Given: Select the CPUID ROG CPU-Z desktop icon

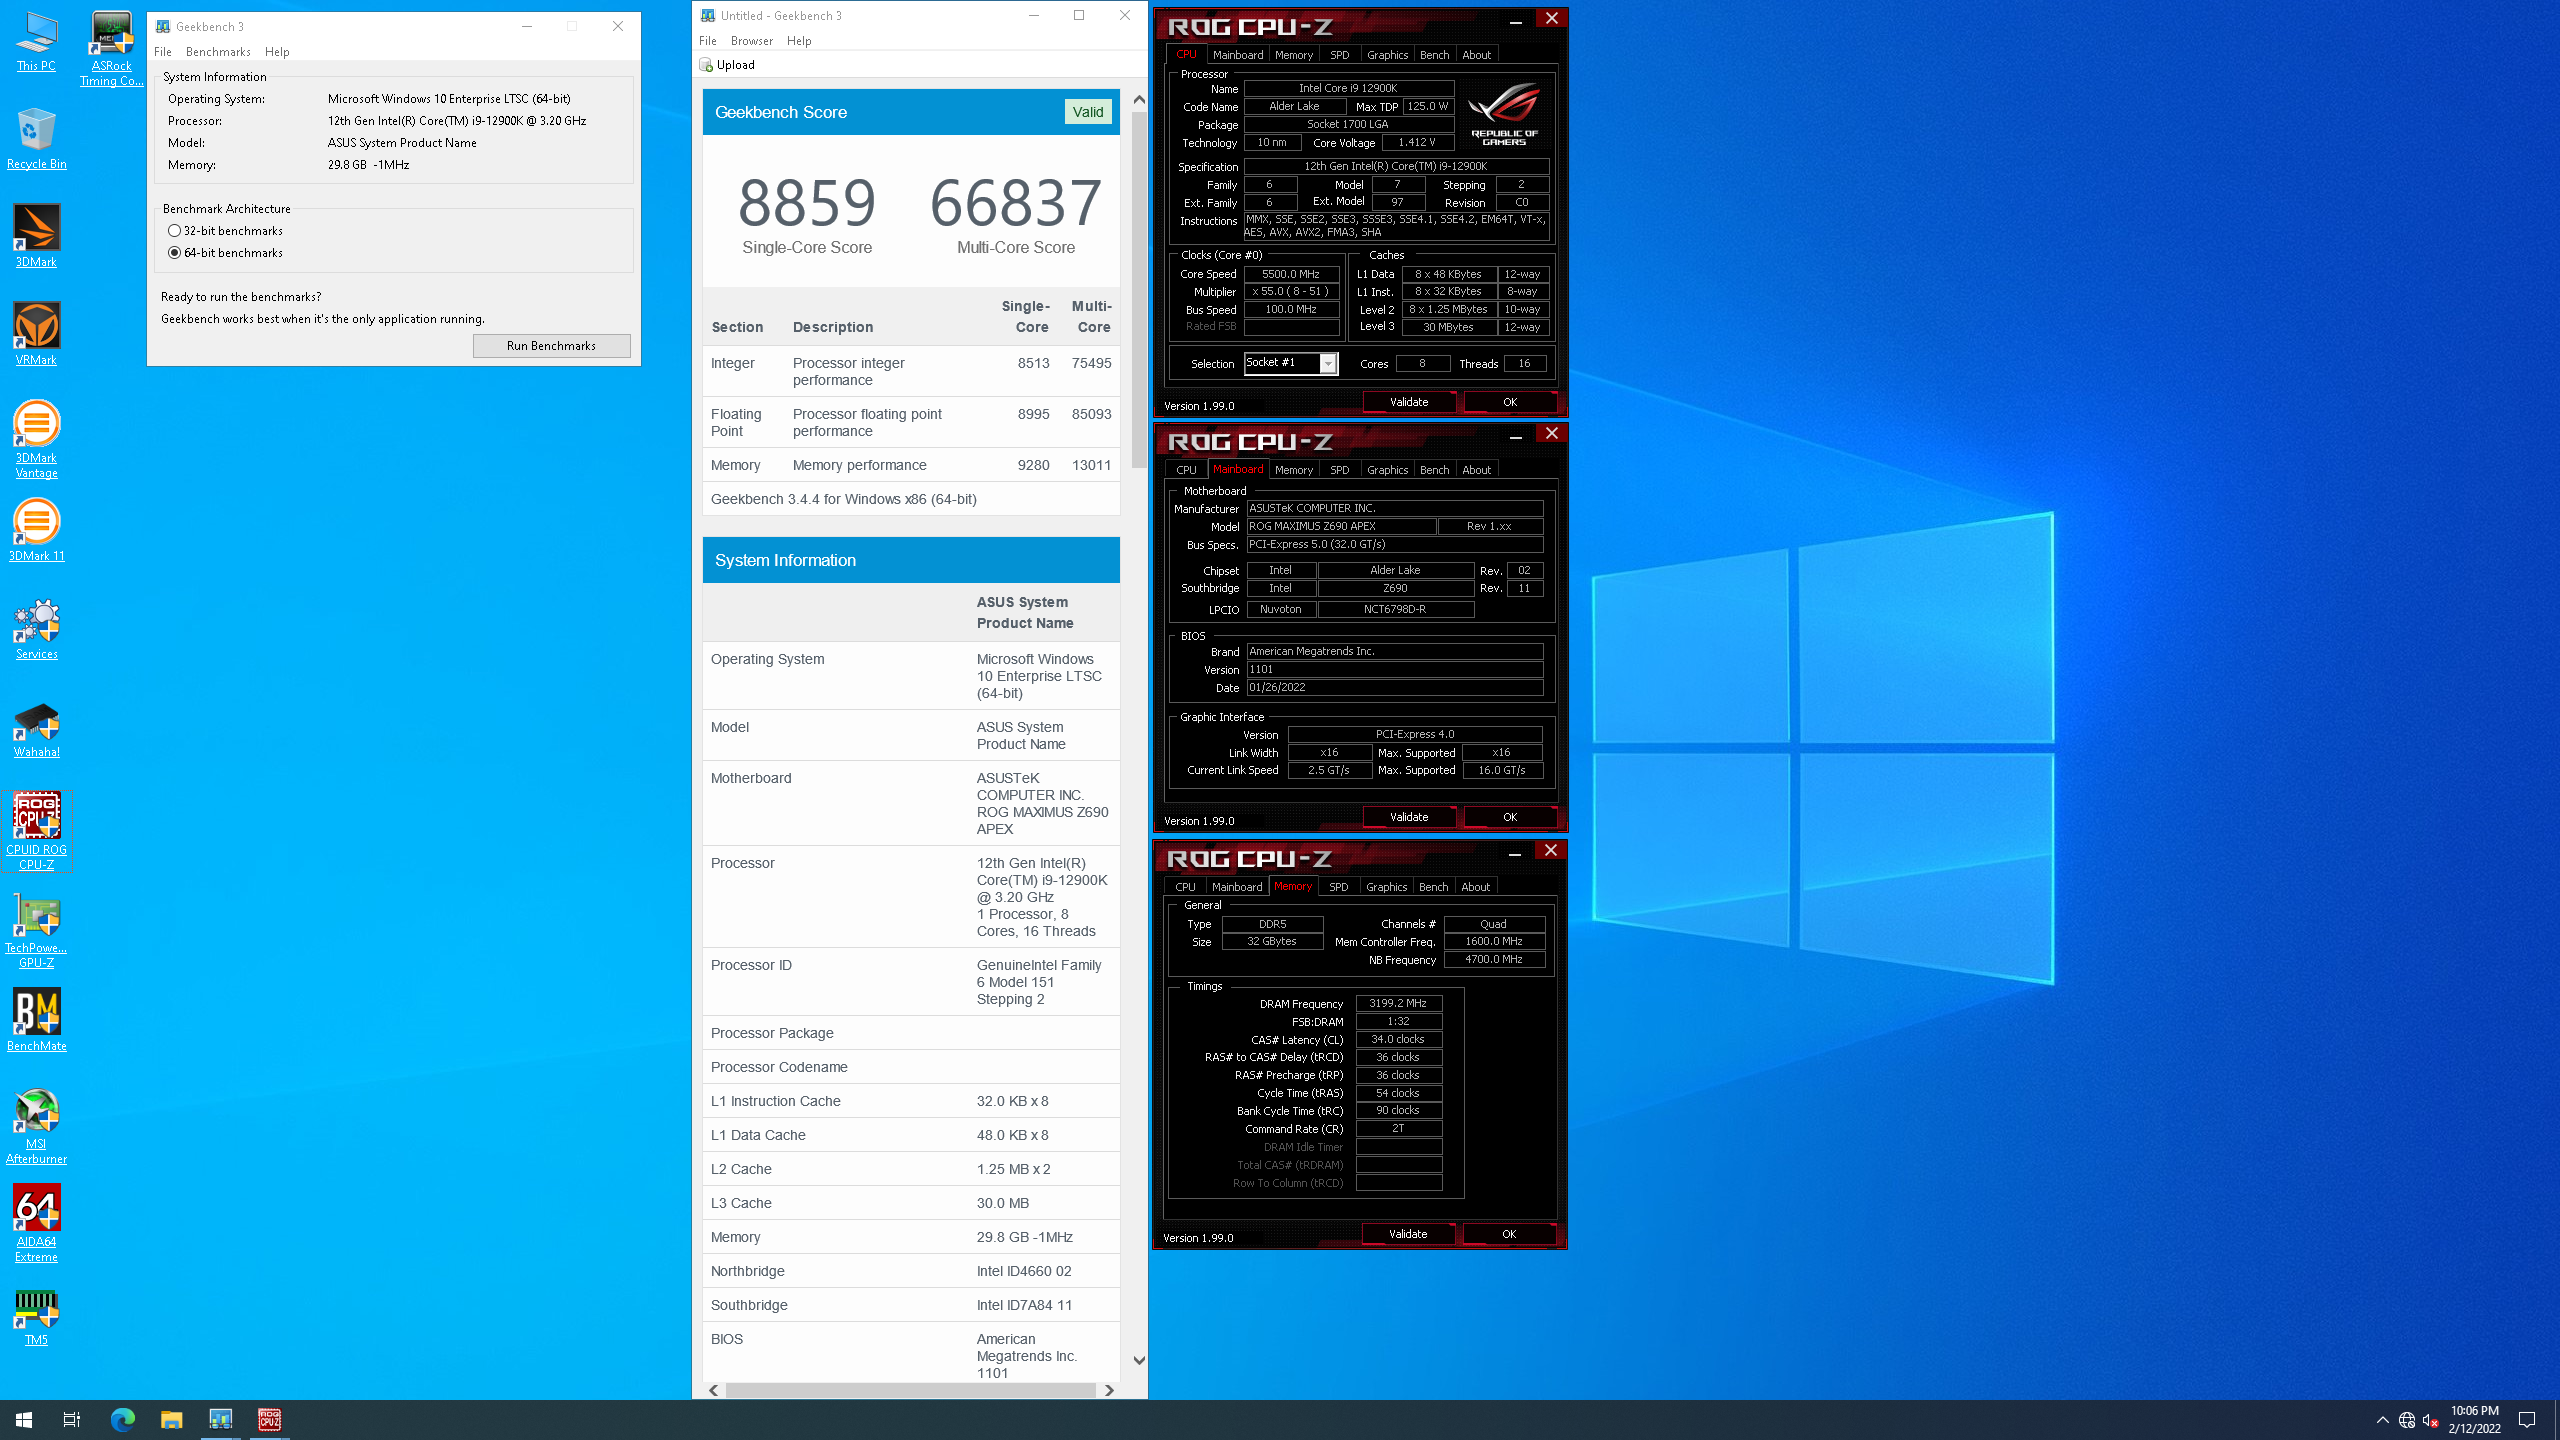Looking at the screenshot, I should coord(36,832).
